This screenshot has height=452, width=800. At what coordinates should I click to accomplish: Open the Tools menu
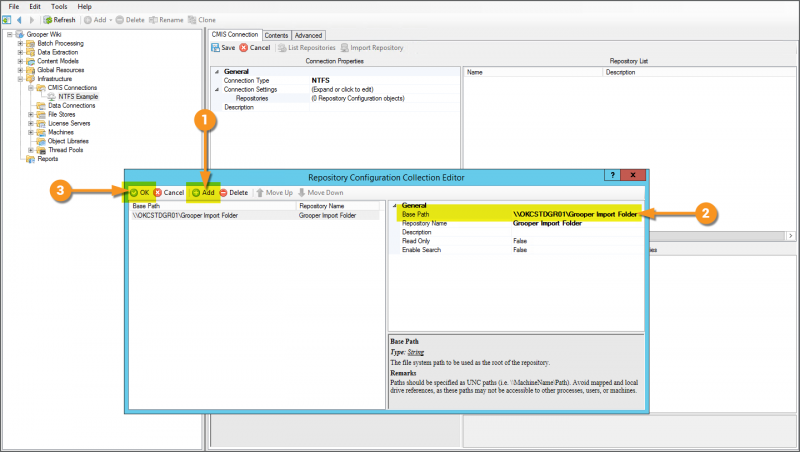point(59,7)
